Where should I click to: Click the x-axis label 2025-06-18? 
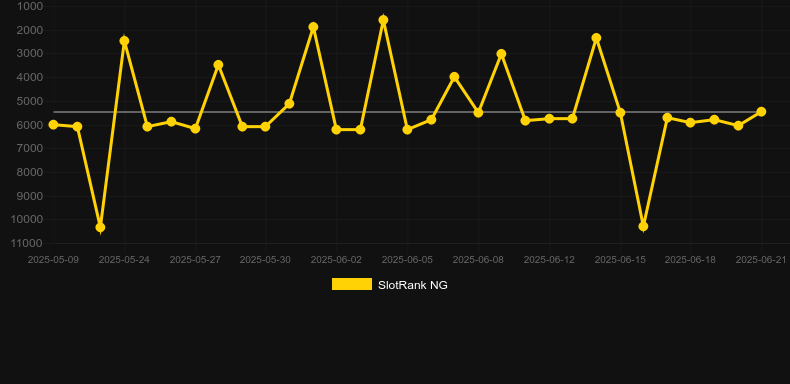click(690, 260)
